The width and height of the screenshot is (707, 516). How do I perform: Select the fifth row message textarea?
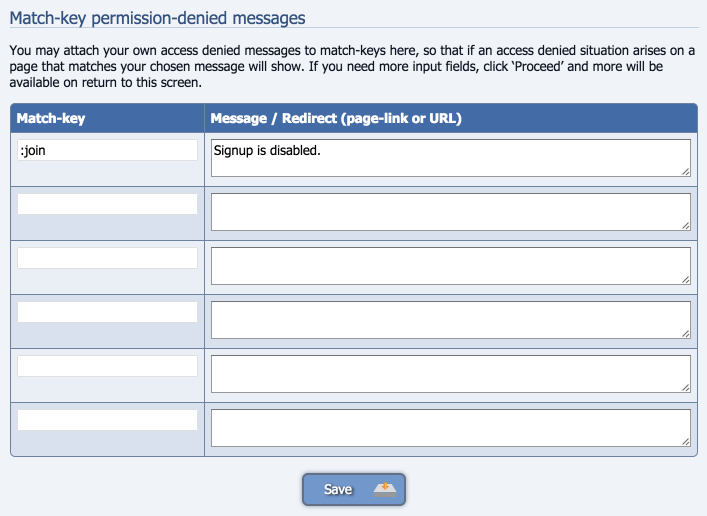[x=451, y=374]
